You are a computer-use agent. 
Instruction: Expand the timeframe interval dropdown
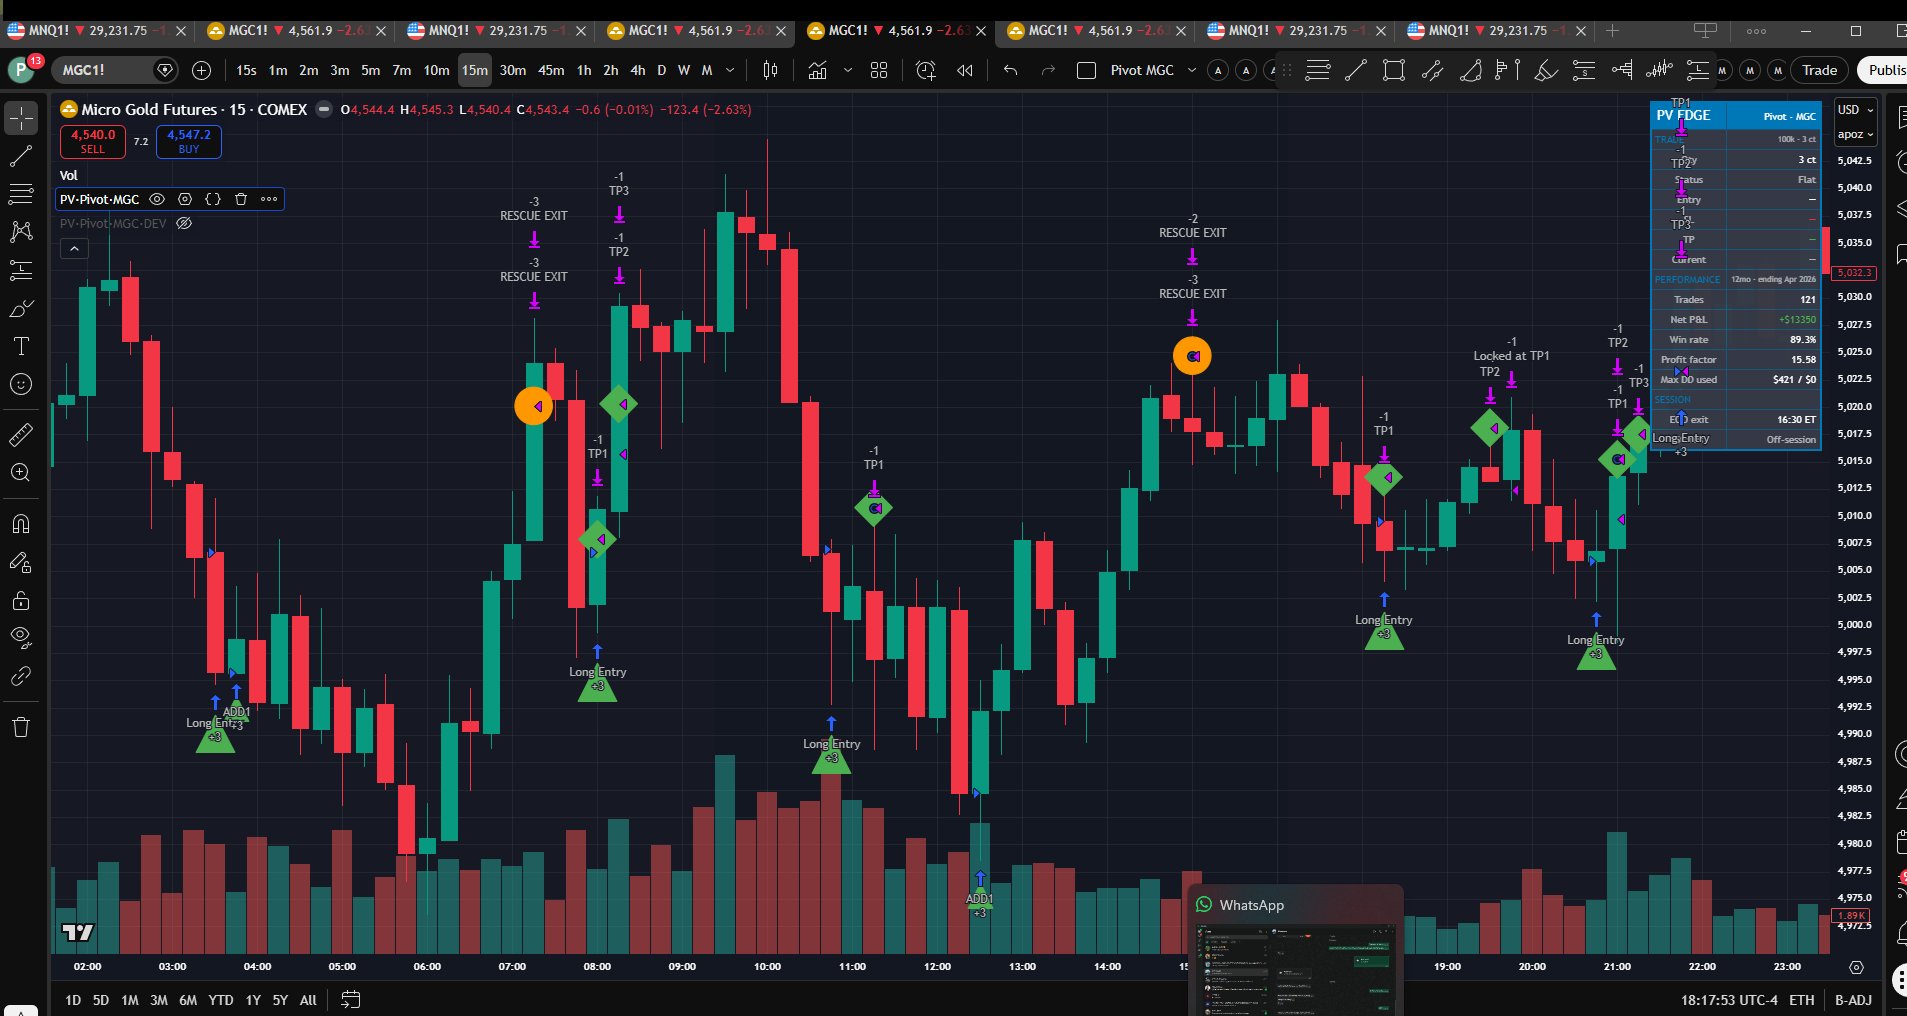[x=730, y=70]
